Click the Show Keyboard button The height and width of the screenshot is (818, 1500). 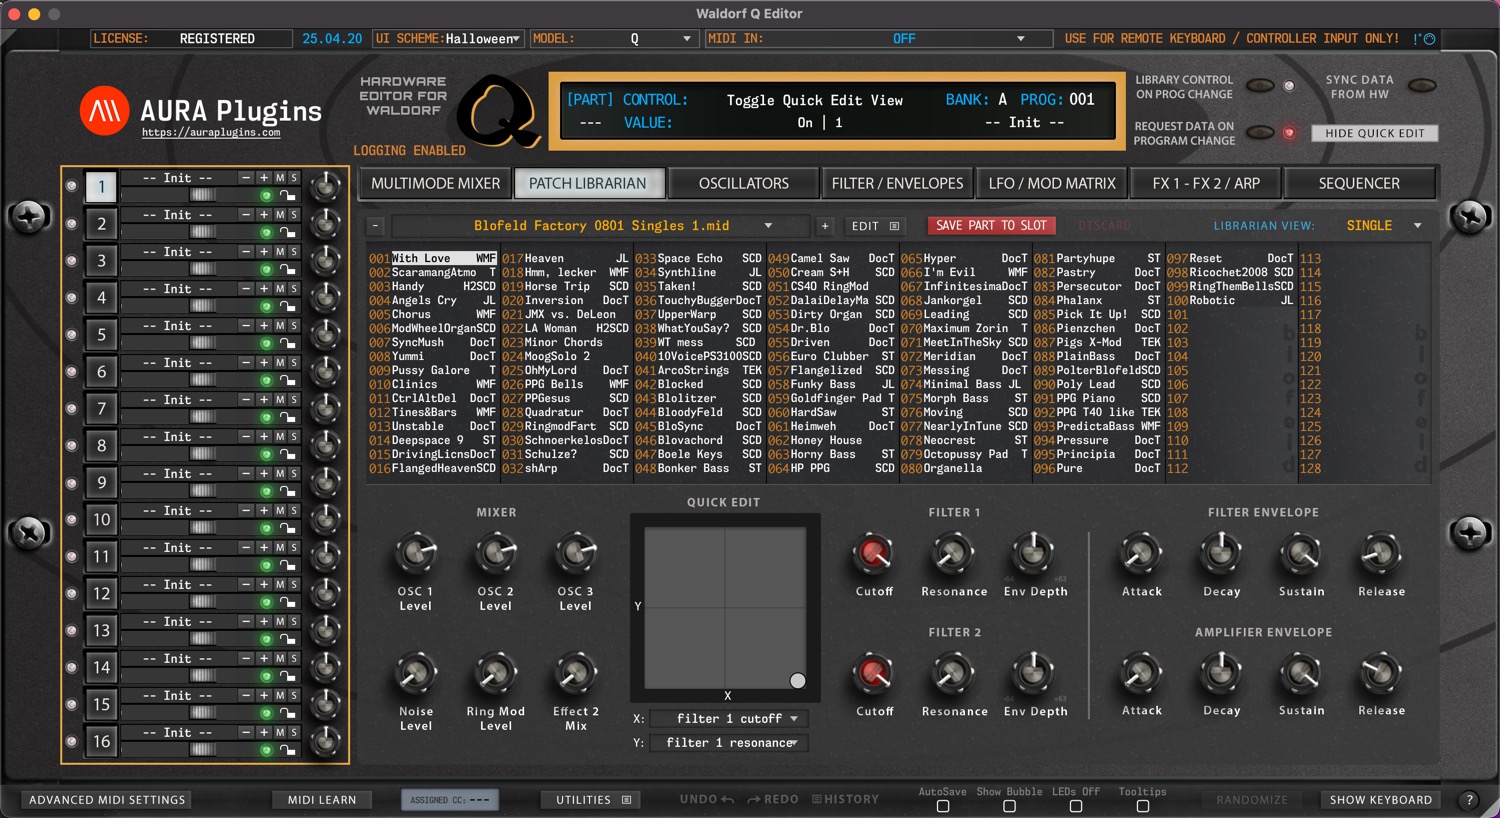click(x=1380, y=800)
